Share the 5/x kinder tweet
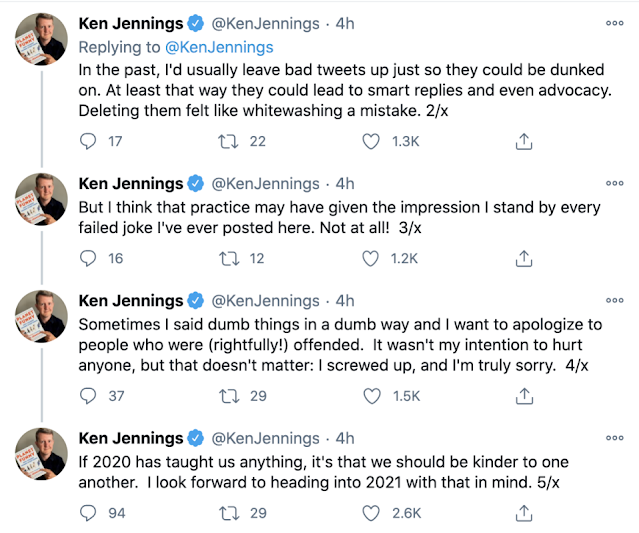 tap(522, 513)
